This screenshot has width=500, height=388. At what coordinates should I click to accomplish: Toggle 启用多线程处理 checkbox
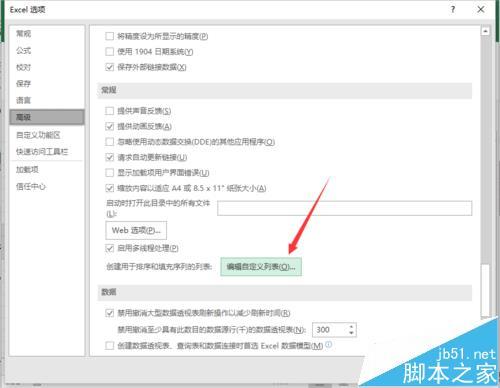tap(109, 248)
